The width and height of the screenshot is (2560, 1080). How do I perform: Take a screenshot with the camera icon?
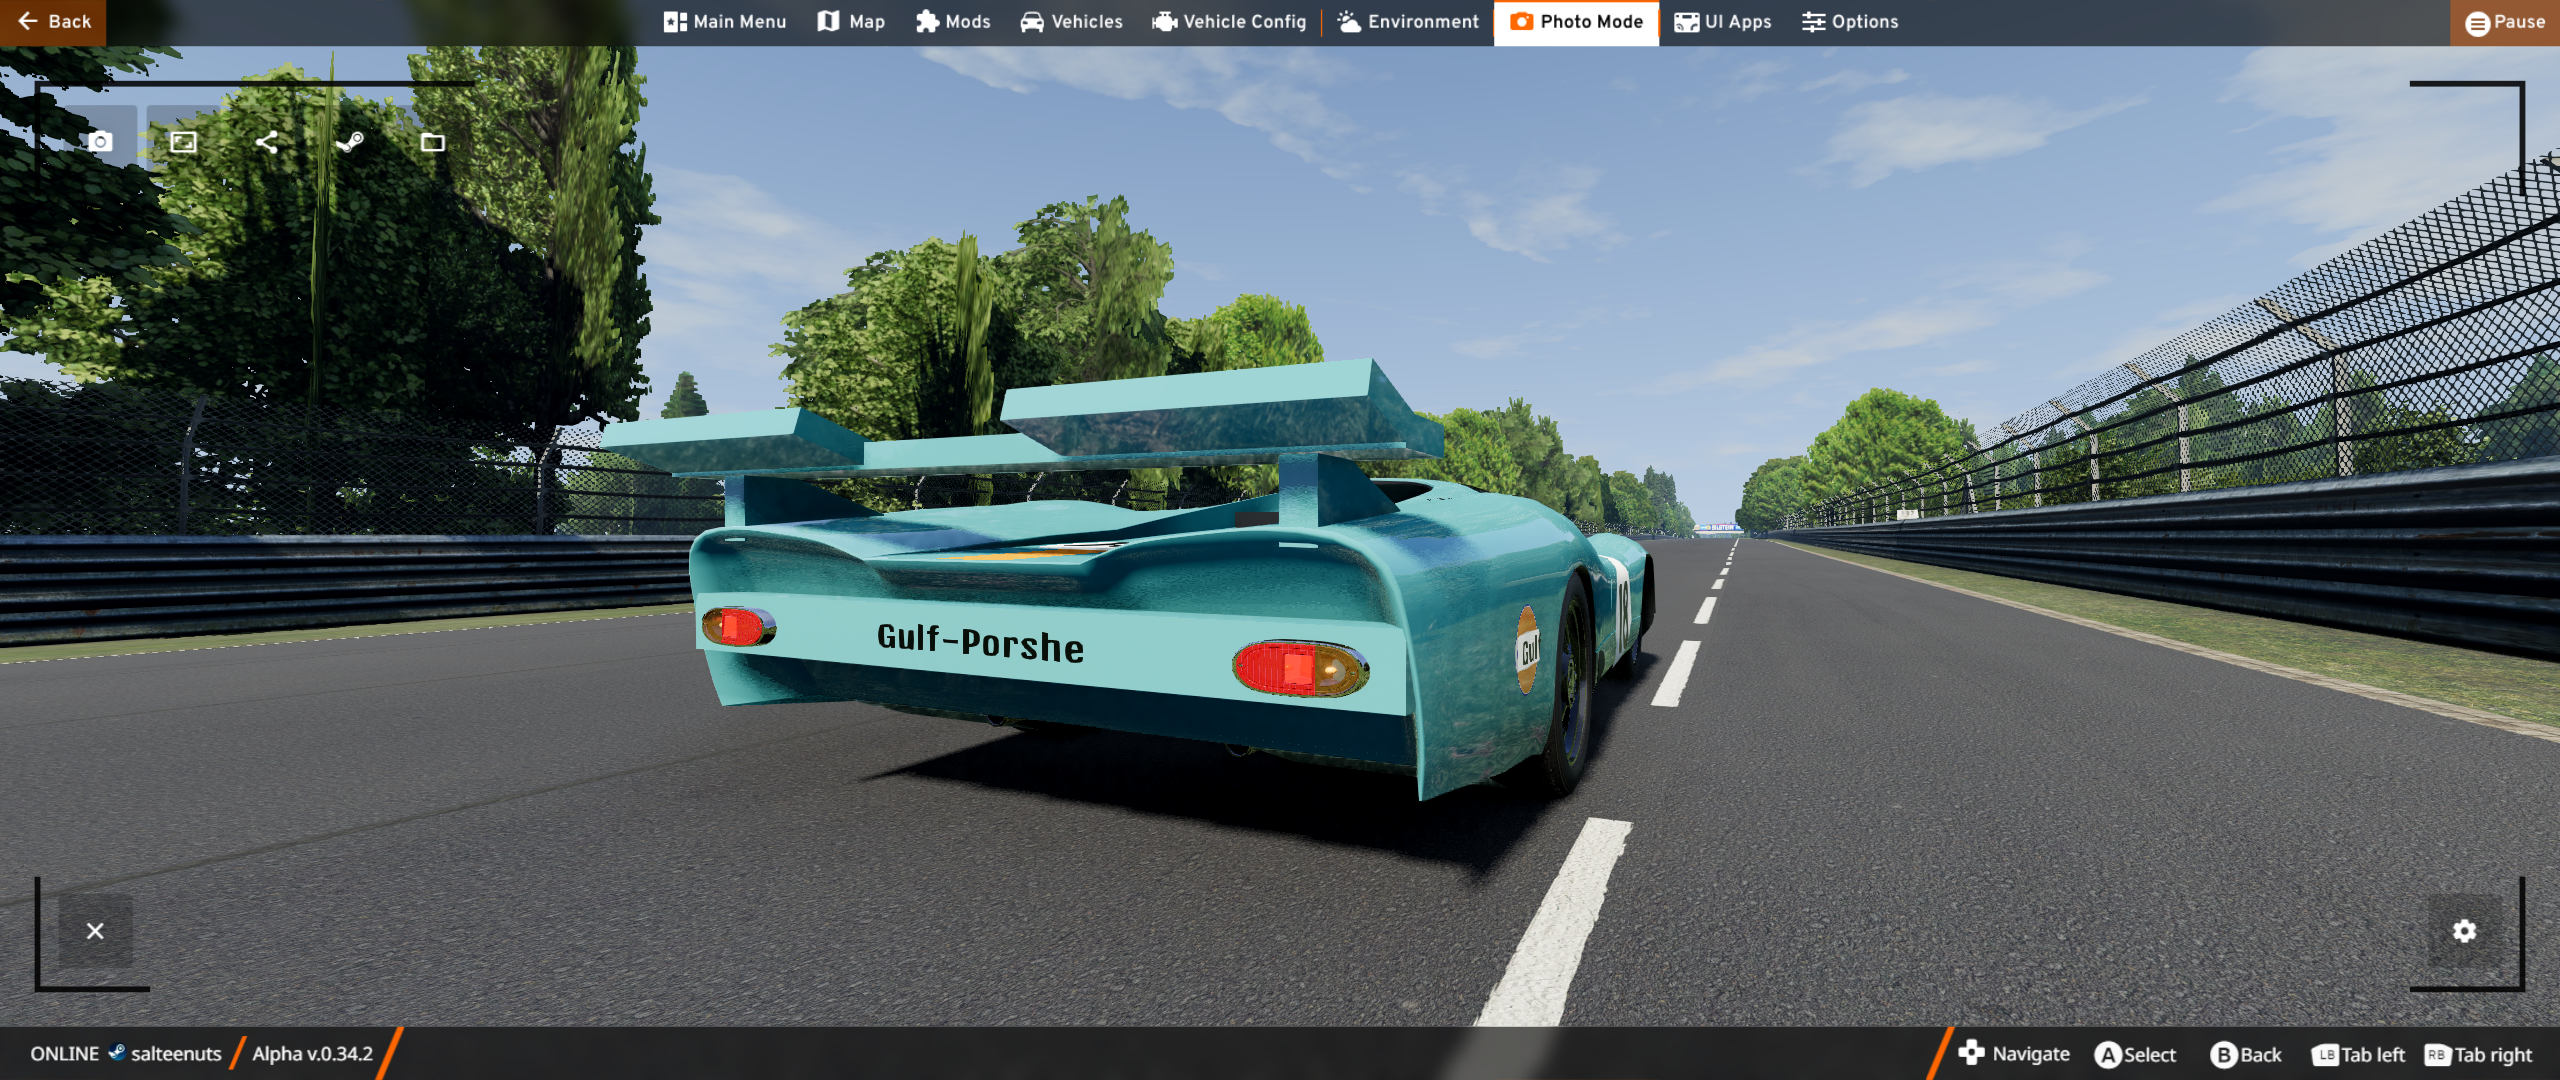pyautogui.click(x=100, y=142)
